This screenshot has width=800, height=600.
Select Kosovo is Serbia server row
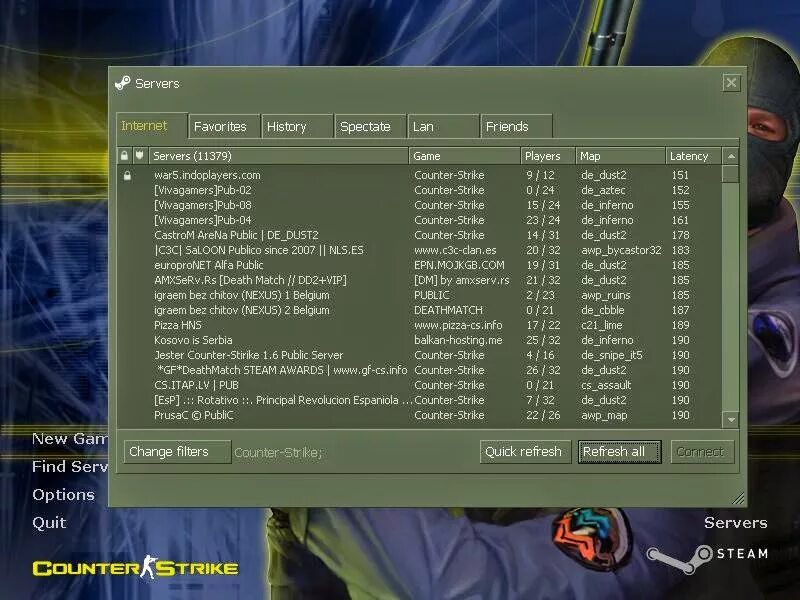pyautogui.click(x=419, y=340)
